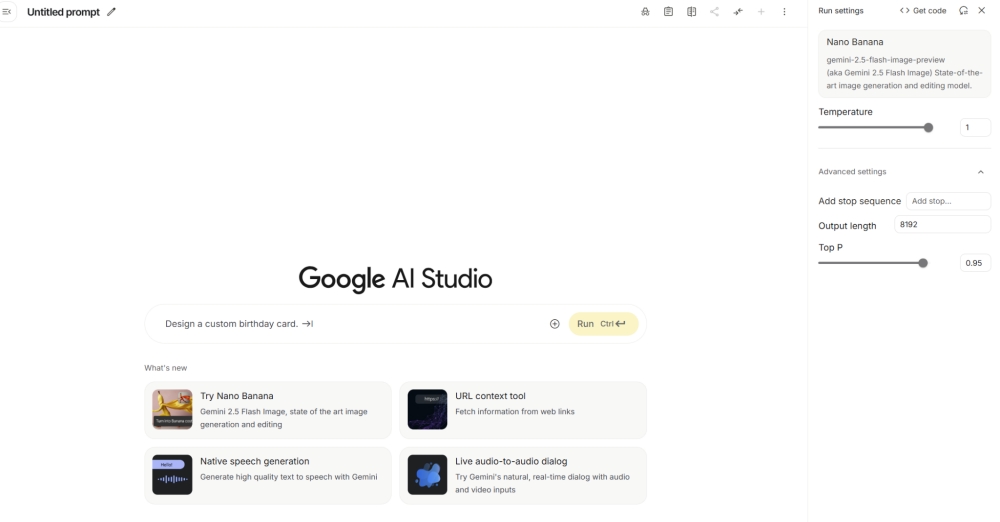Close the Run settings panel
The height and width of the screenshot is (522, 1000).
(982, 10)
